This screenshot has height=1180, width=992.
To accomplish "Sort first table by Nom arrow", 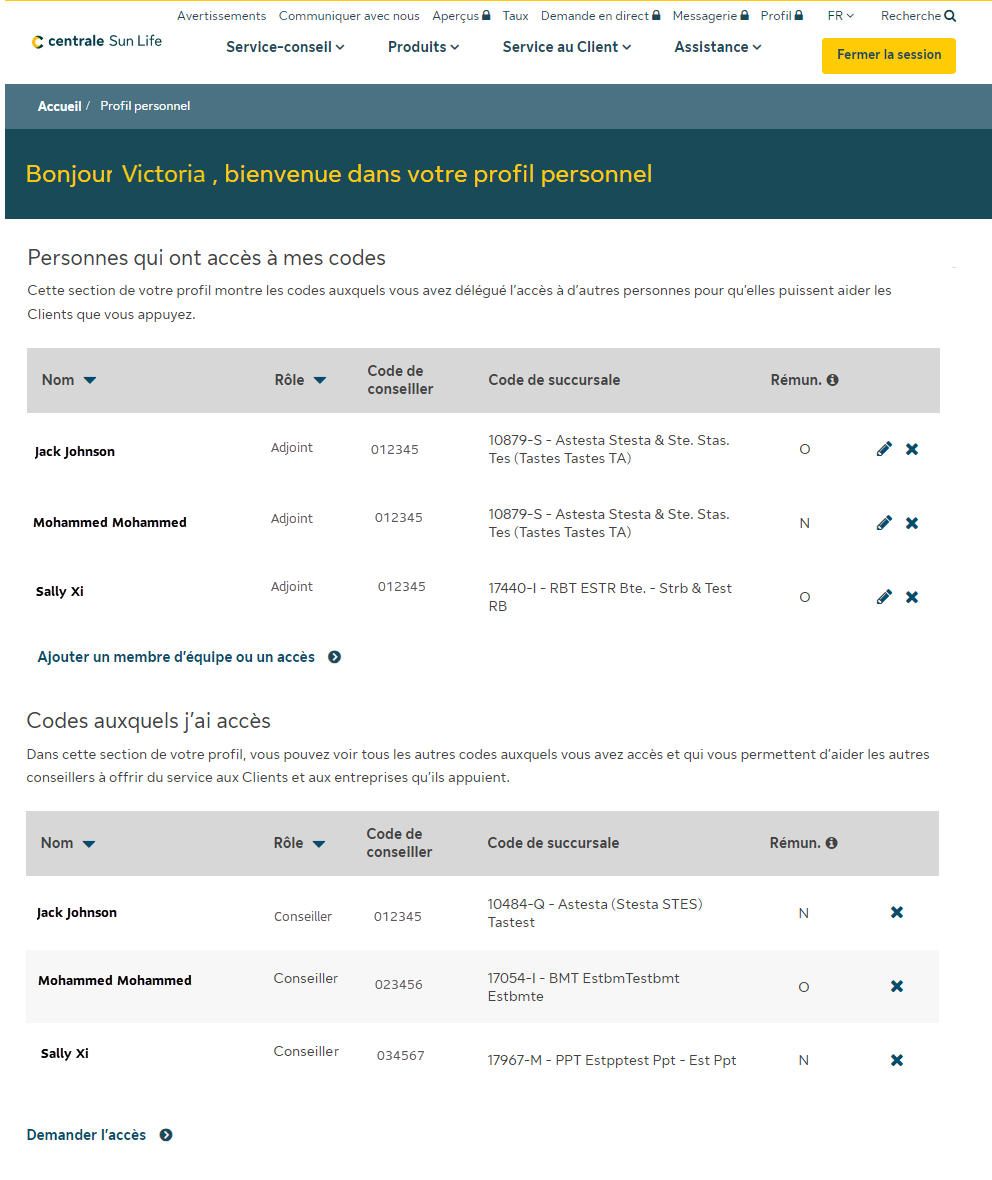I will tap(90, 380).
